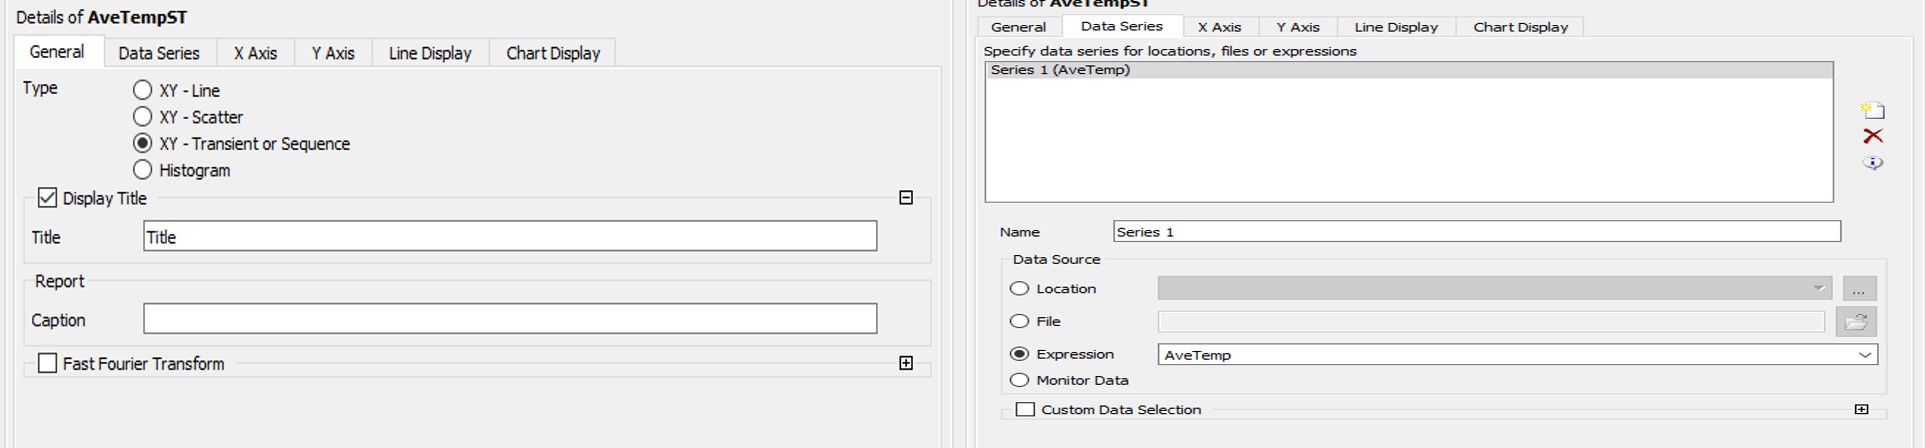1926x448 pixels.
Task: Open the Location dropdown list
Action: [1494, 288]
